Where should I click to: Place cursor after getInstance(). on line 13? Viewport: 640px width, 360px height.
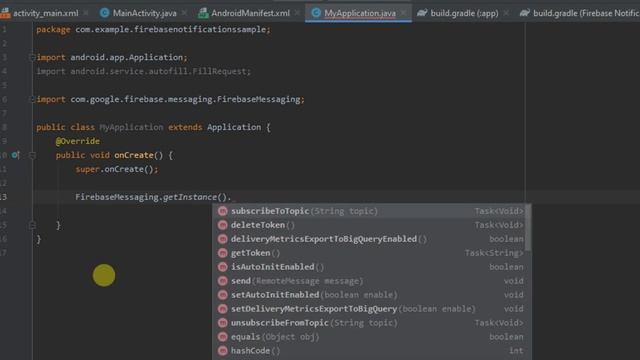pyautogui.click(x=233, y=197)
